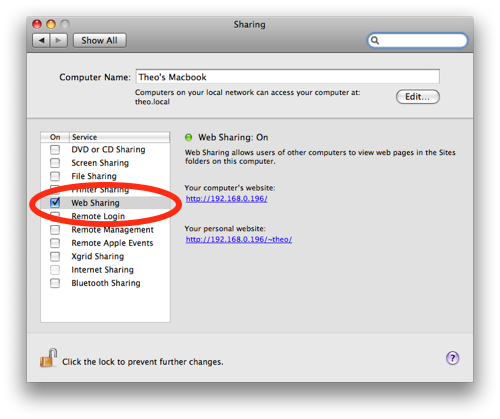Minimize the Sharing window with yellow button
Viewport: 500px width, 419px height.
pos(51,24)
